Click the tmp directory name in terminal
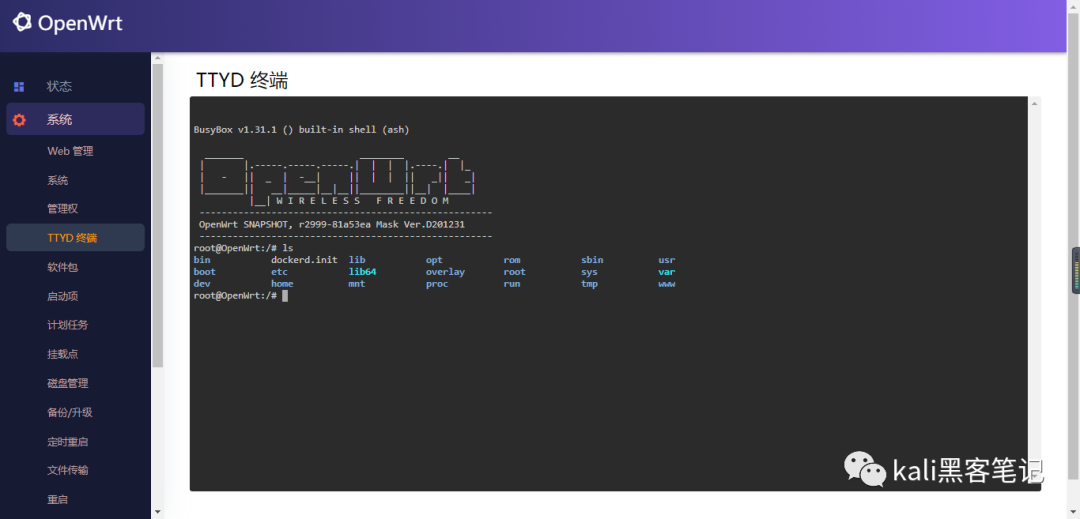1080x519 pixels. point(589,284)
